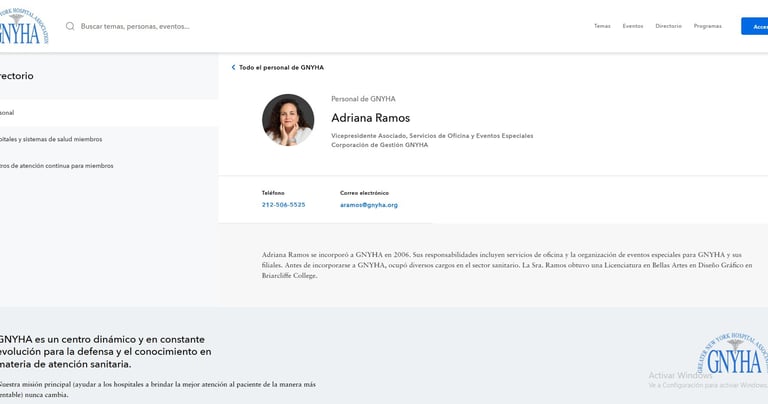768x404 pixels.
Task: Click footer mission statement text
Action: (x=157, y=389)
